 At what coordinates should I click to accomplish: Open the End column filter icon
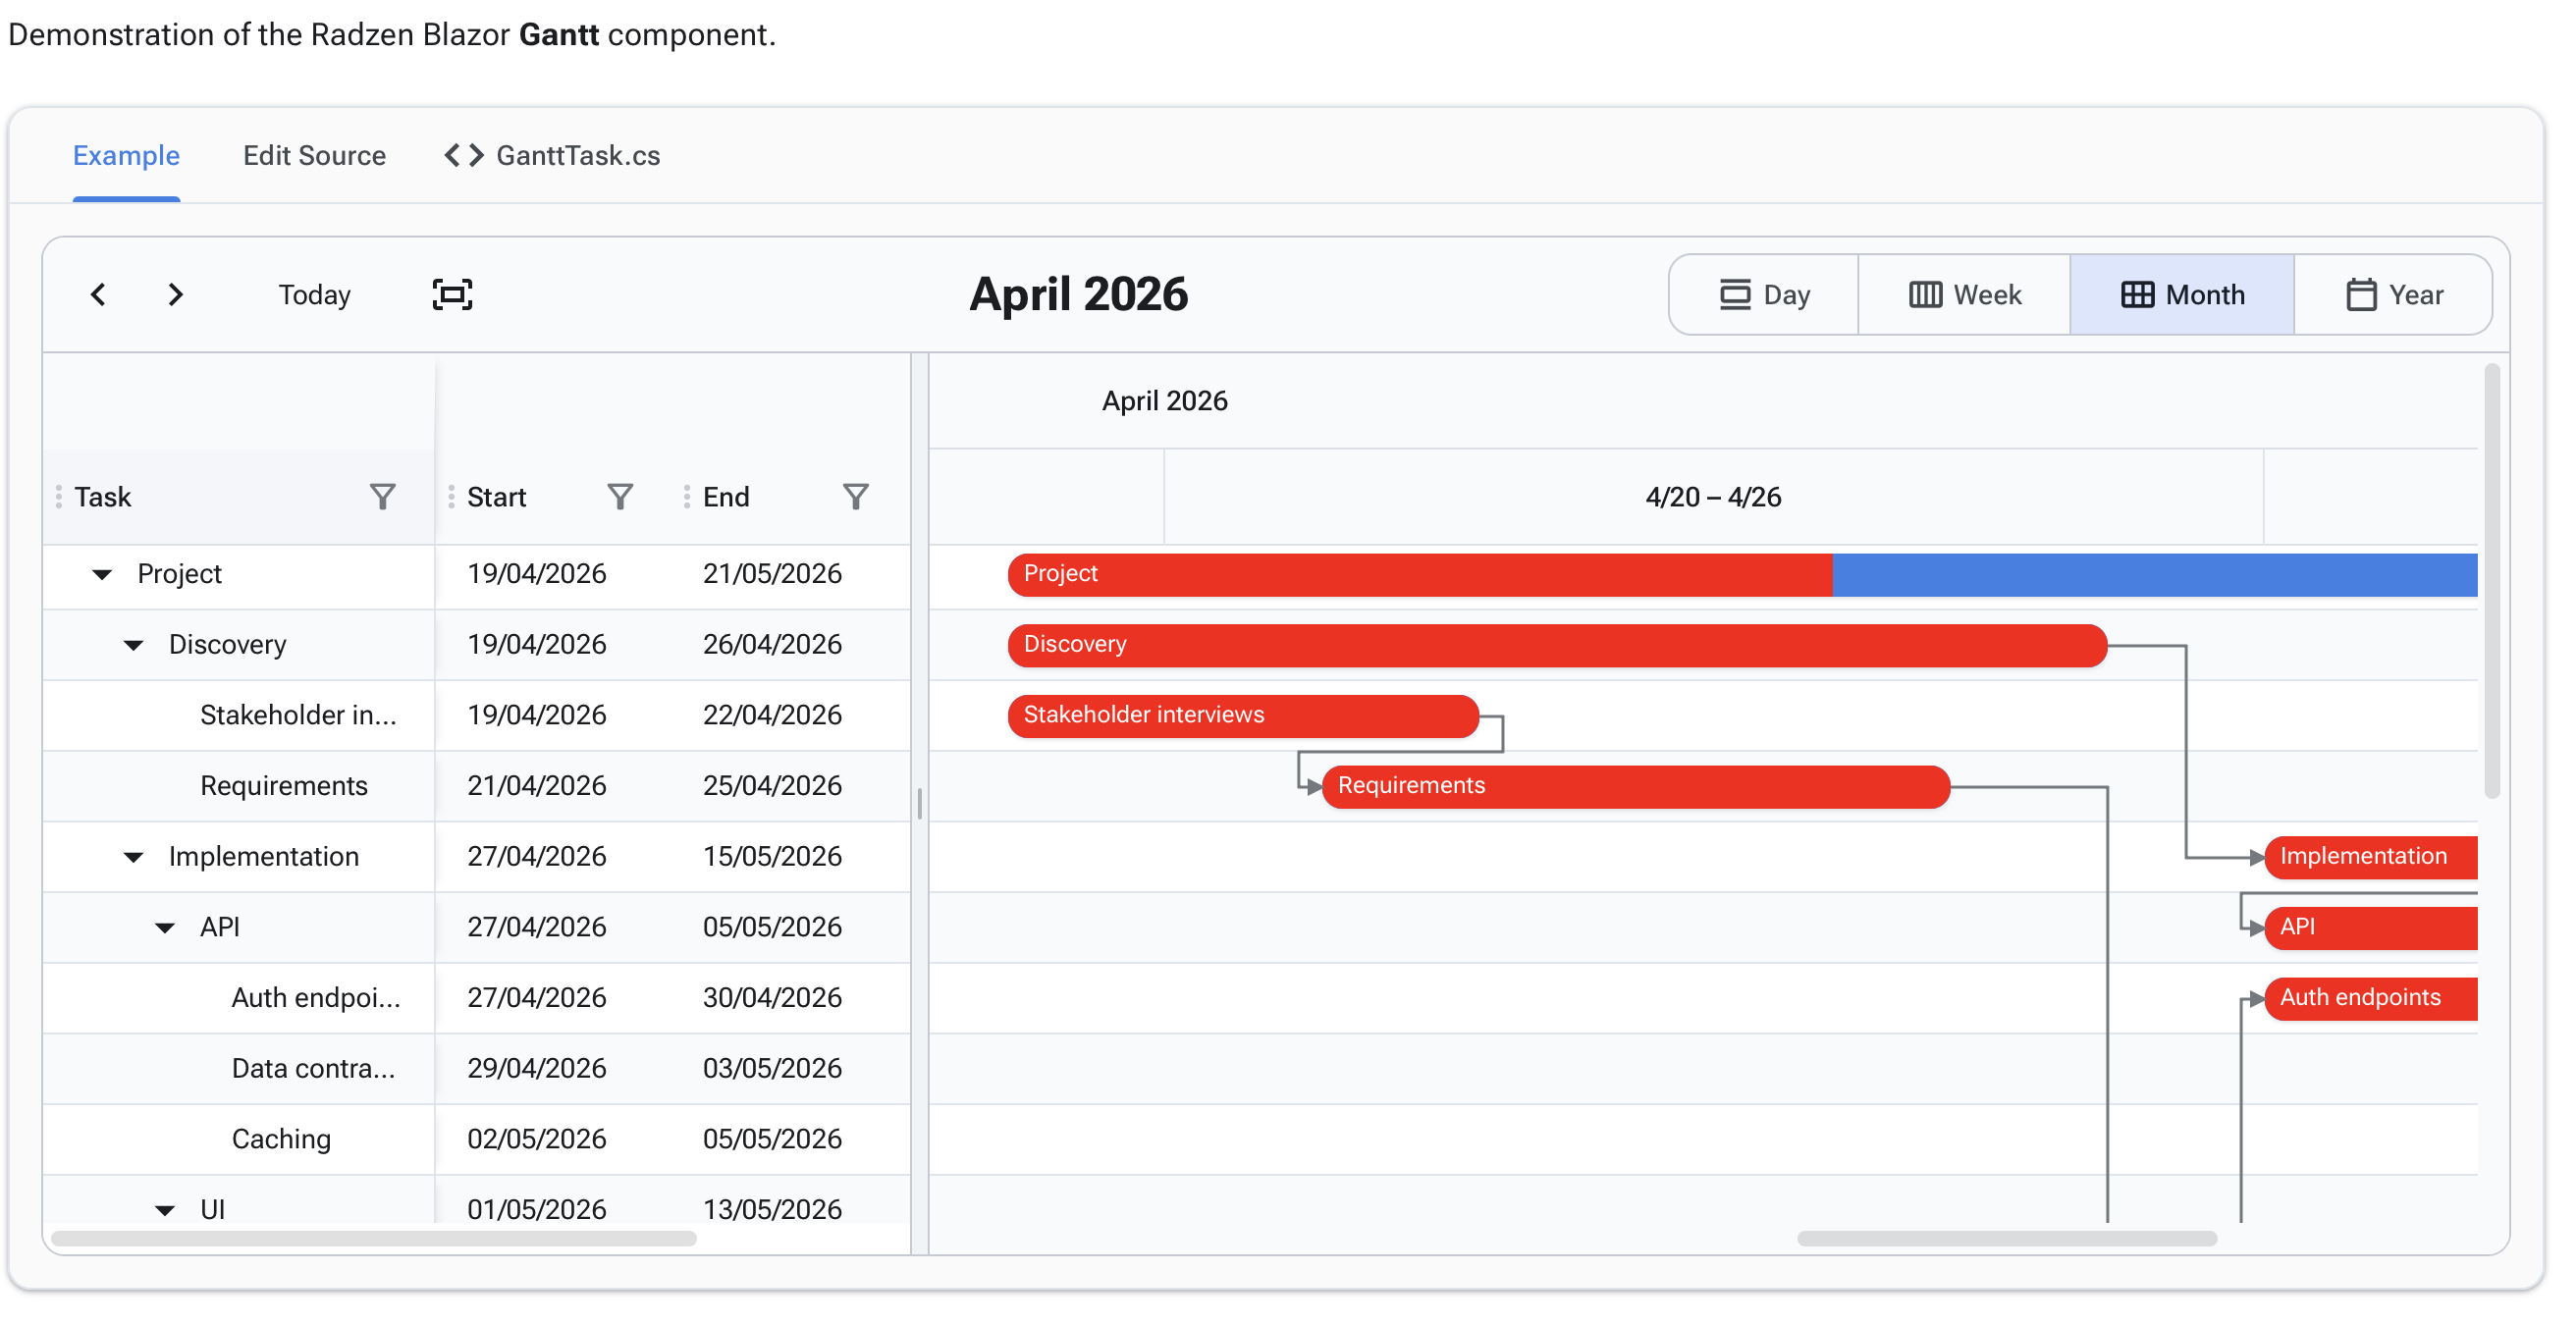pyautogui.click(x=856, y=497)
